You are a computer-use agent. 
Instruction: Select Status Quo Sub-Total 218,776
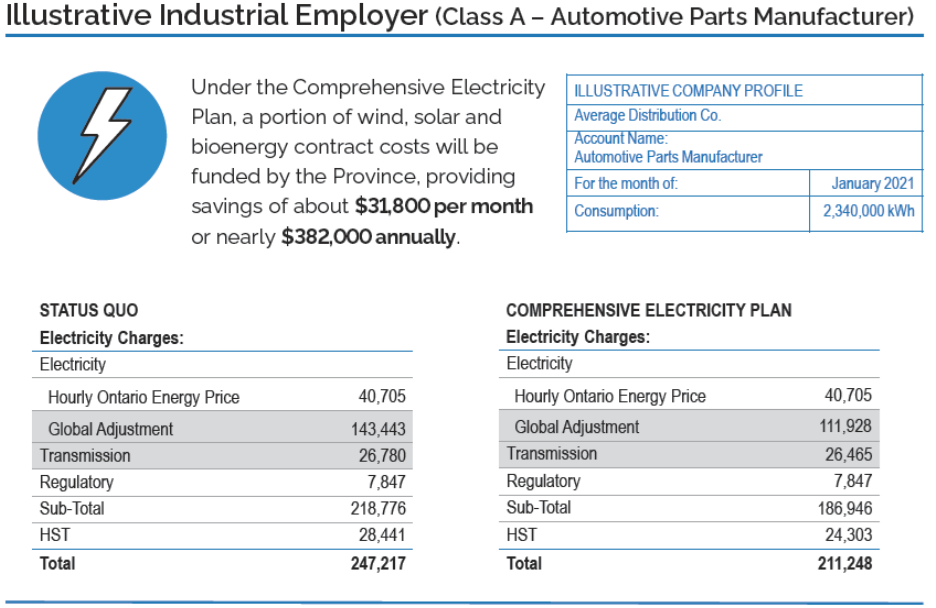378,508
